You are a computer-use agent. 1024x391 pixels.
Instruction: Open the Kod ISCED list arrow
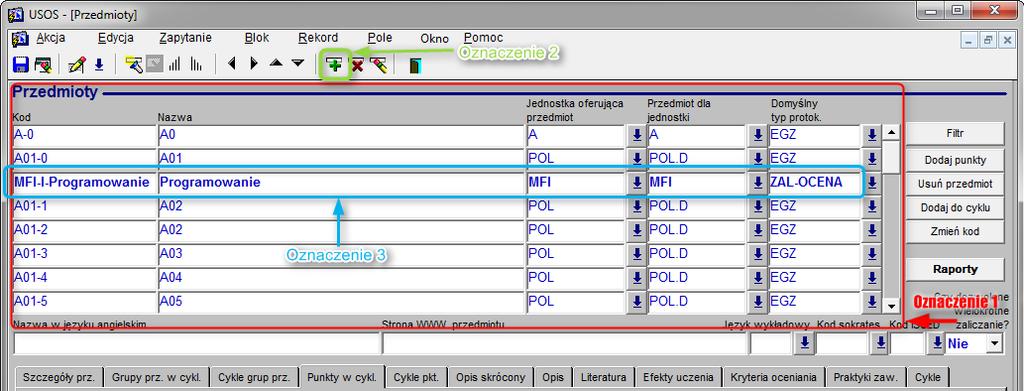click(937, 343)
